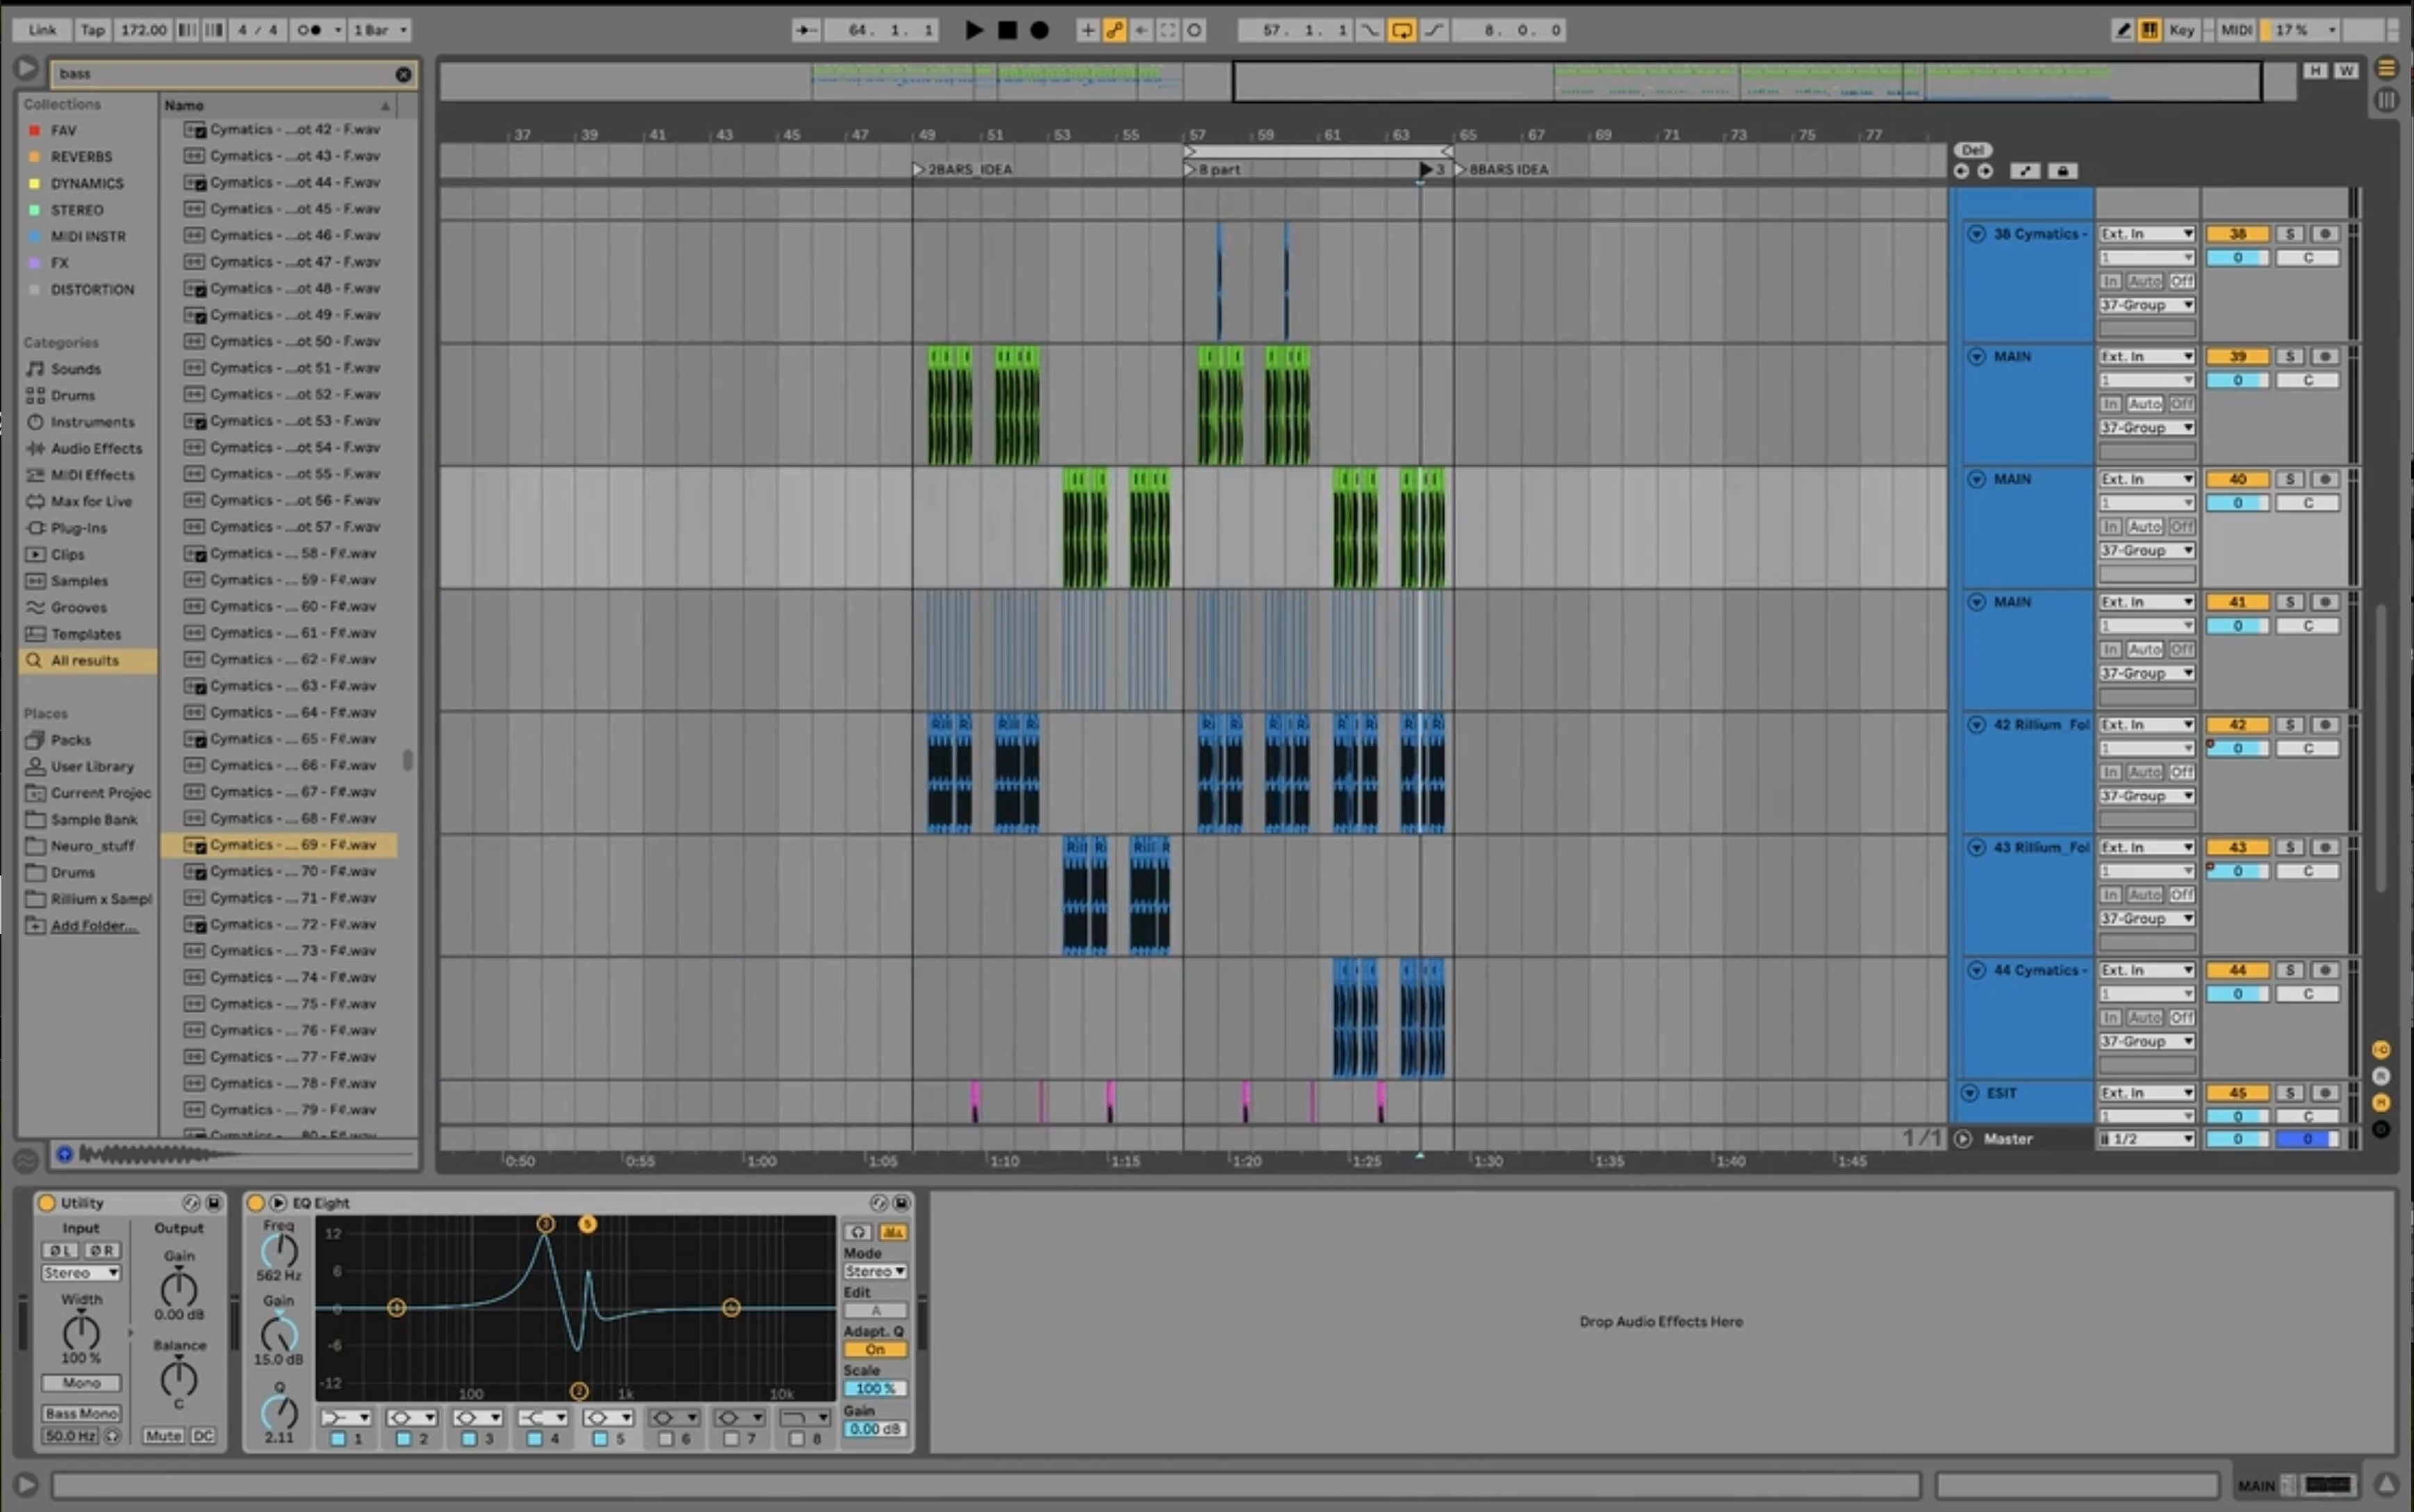Click the Link button
The height and width of the screenshot is (1512, 2414).
[x=42, y=30]
